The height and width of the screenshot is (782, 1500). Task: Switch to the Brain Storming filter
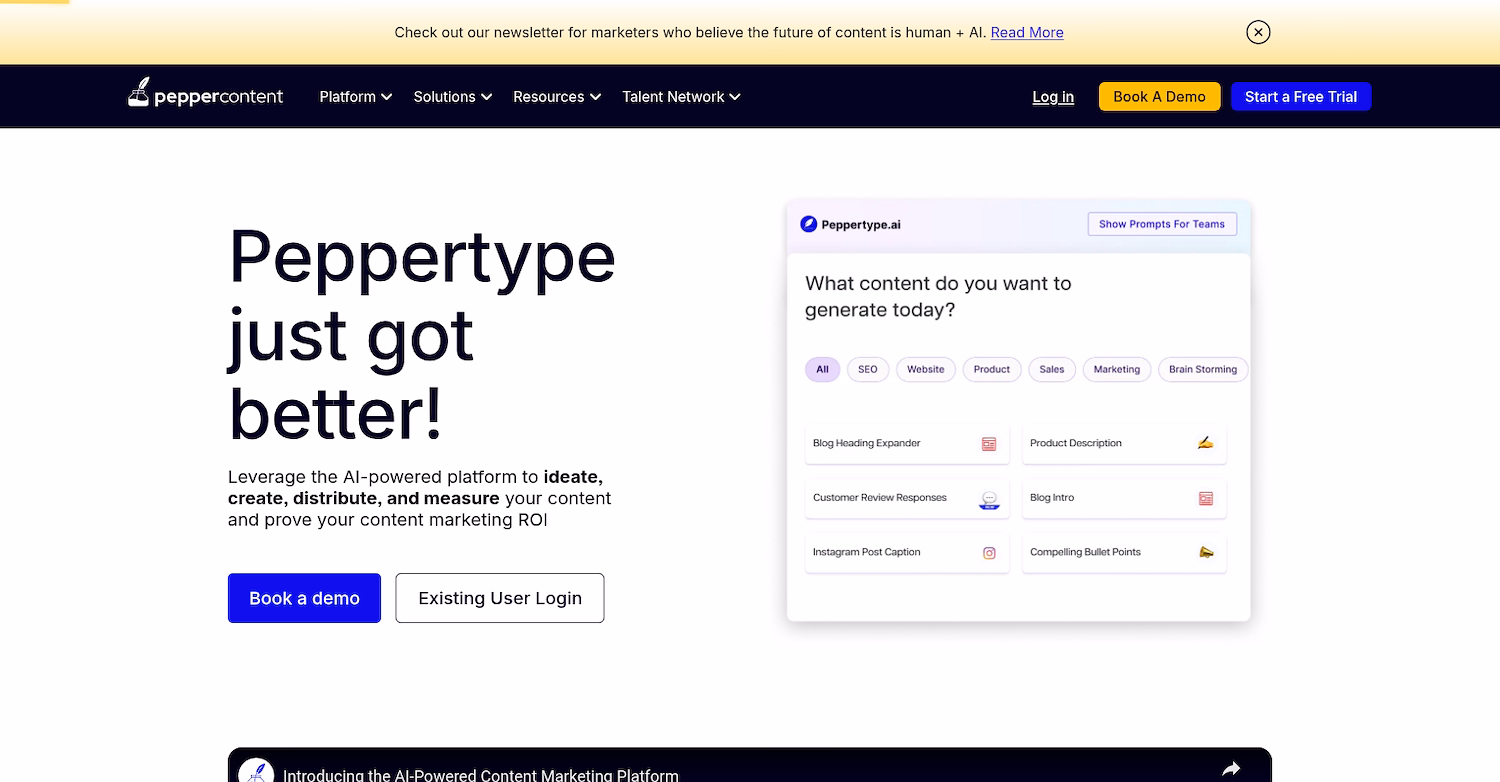pos(1203,369)
